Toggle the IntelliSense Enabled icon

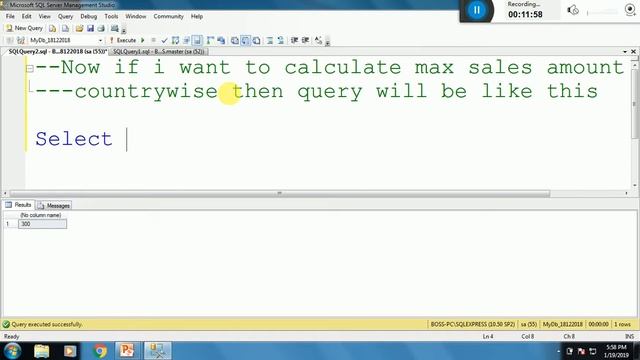pyautogui.click(x=197, y=40)
